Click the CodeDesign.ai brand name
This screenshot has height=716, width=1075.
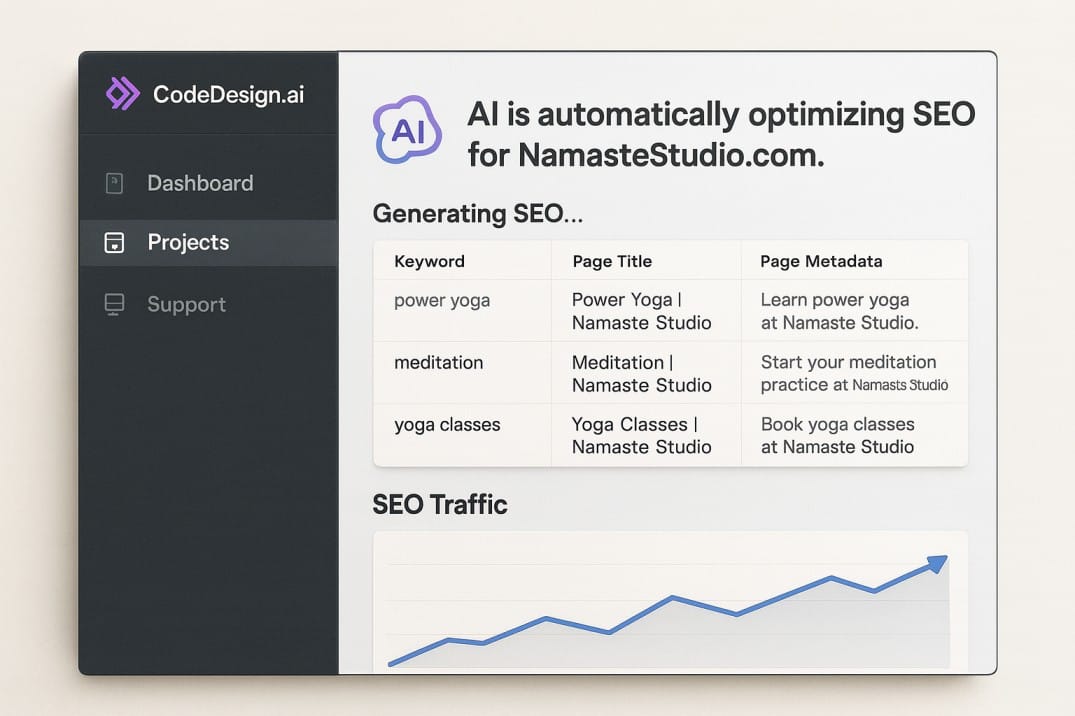228,95
